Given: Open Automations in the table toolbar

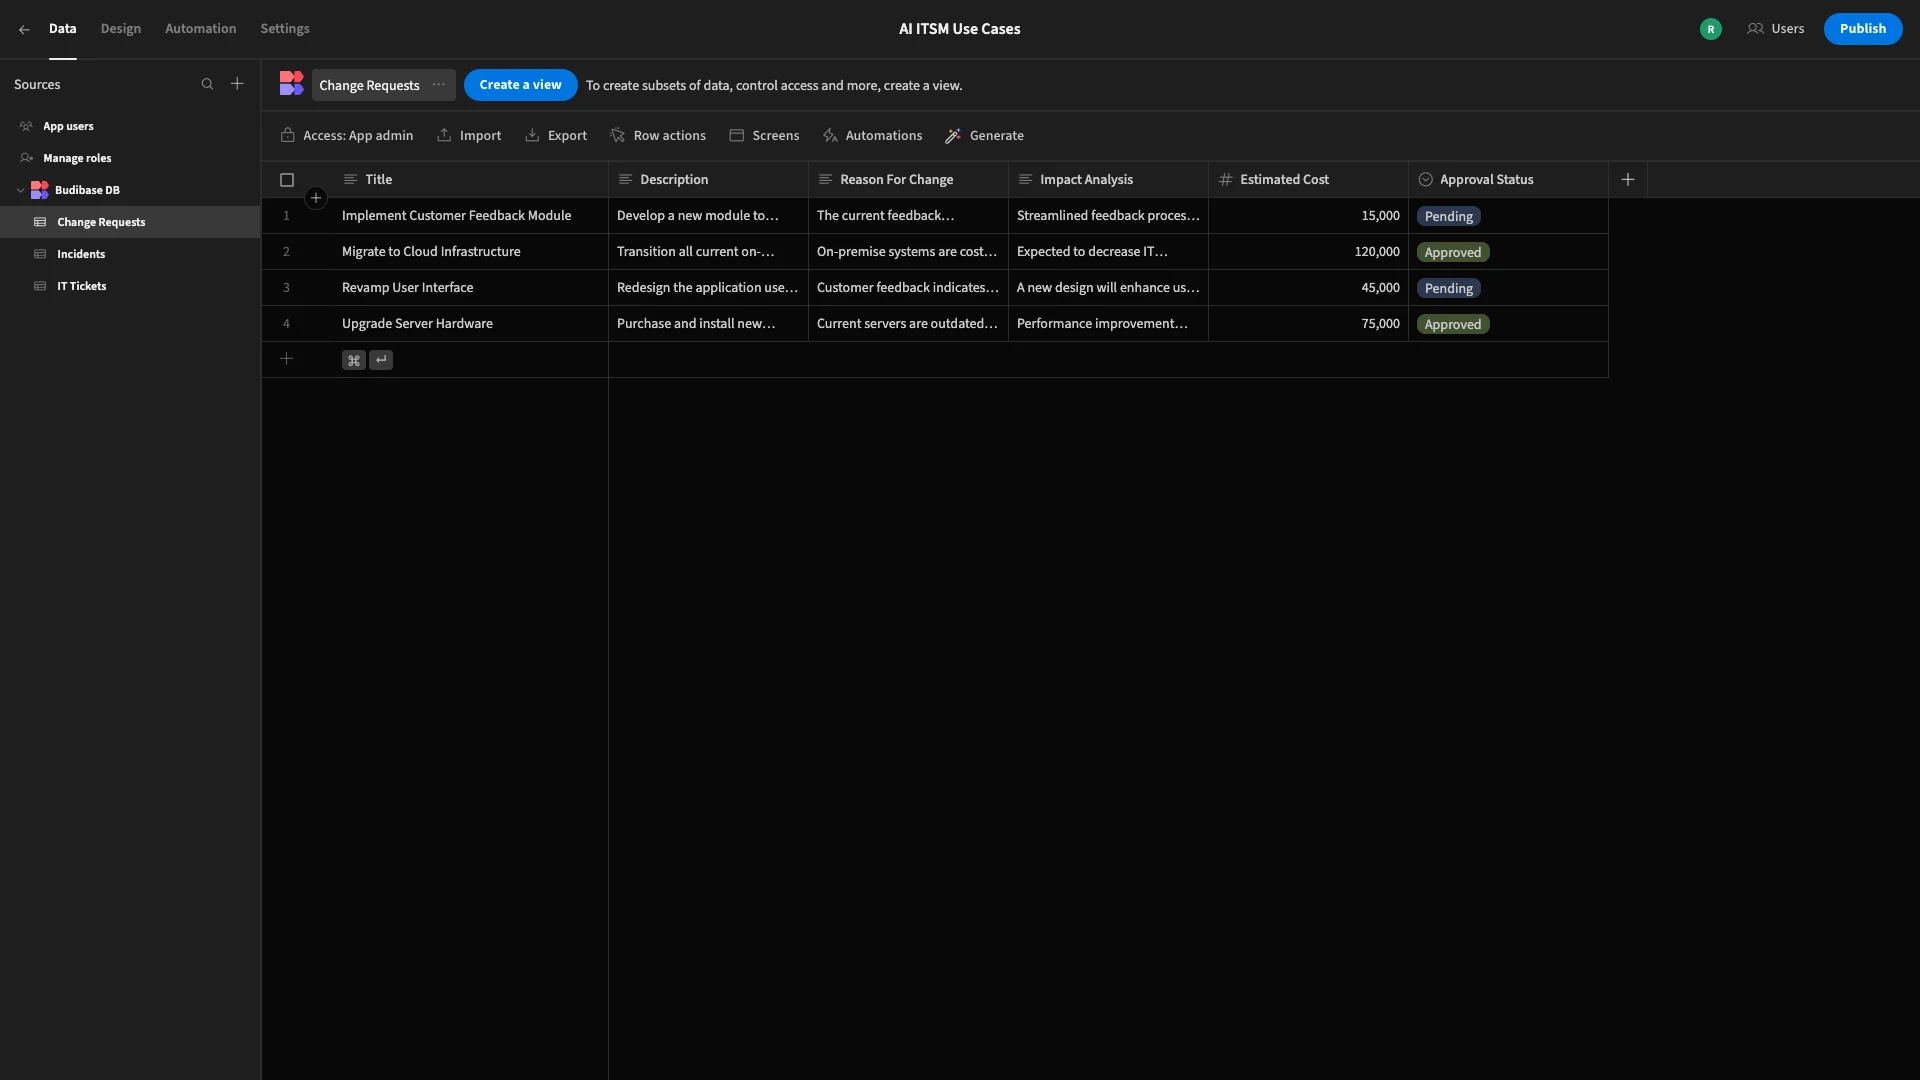Looking at the screenshot, I should click(x=872, y=136).
